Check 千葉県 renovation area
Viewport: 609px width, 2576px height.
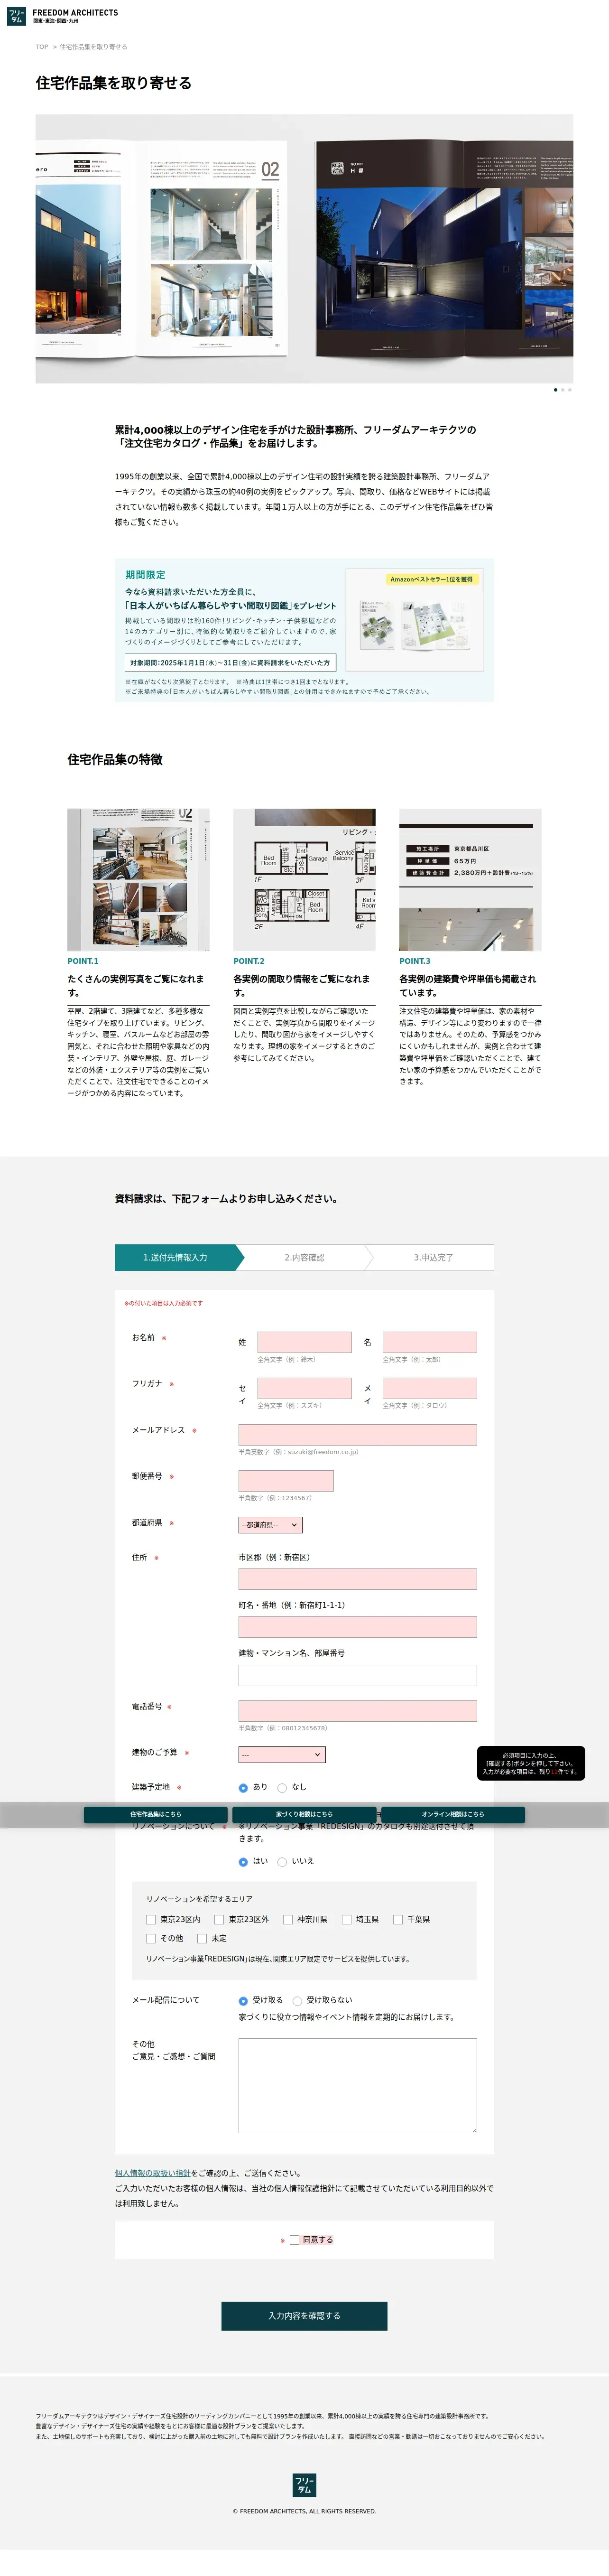pyautogui.click(x=398, y=1920)
